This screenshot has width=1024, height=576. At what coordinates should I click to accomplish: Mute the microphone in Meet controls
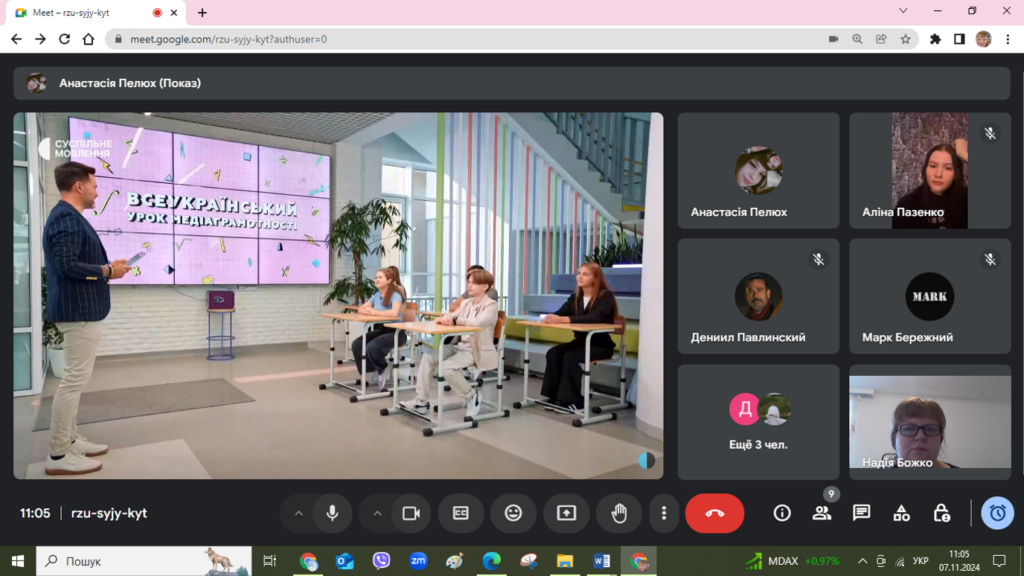(332, 513)
